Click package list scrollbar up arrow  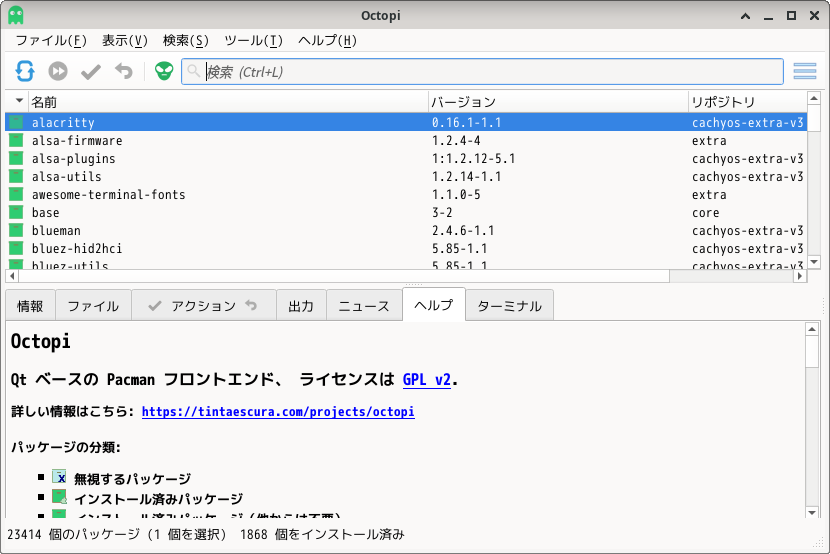pyautogui.click(x=814, y=98)
